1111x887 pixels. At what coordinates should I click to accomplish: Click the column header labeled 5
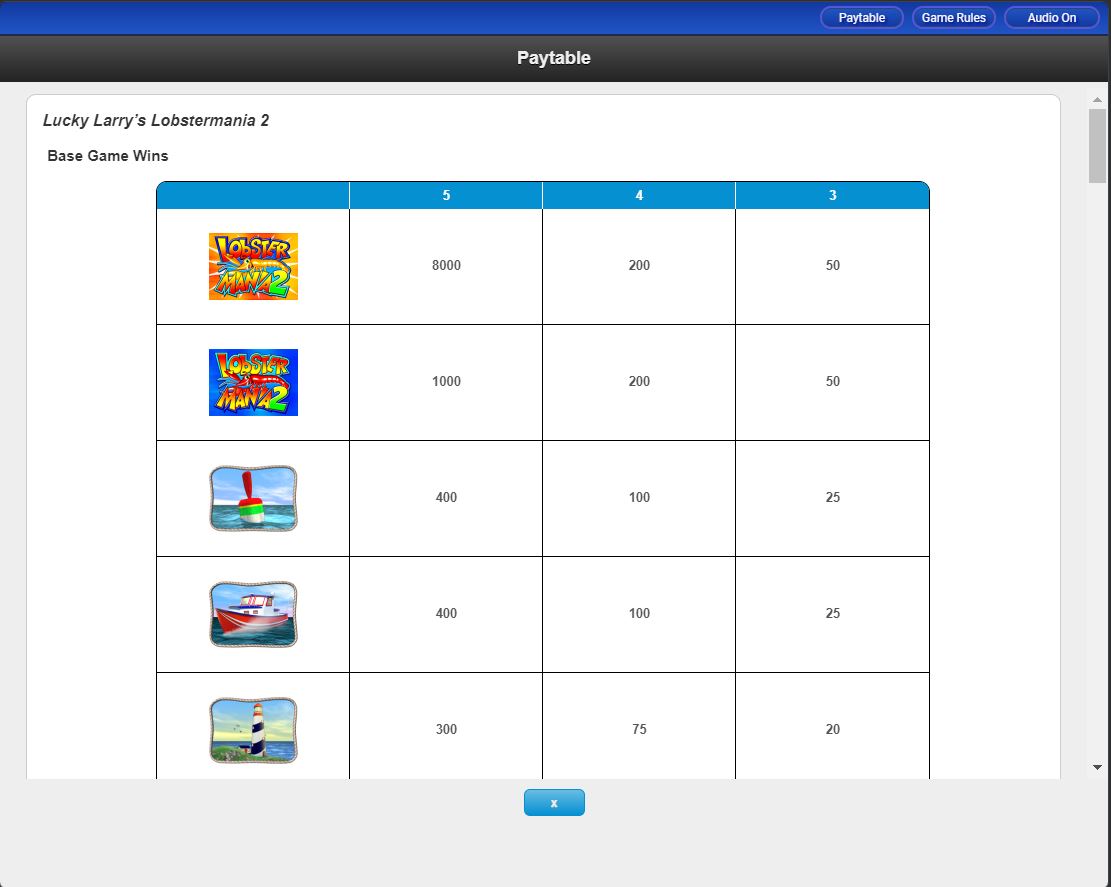[x=446, y=195]
